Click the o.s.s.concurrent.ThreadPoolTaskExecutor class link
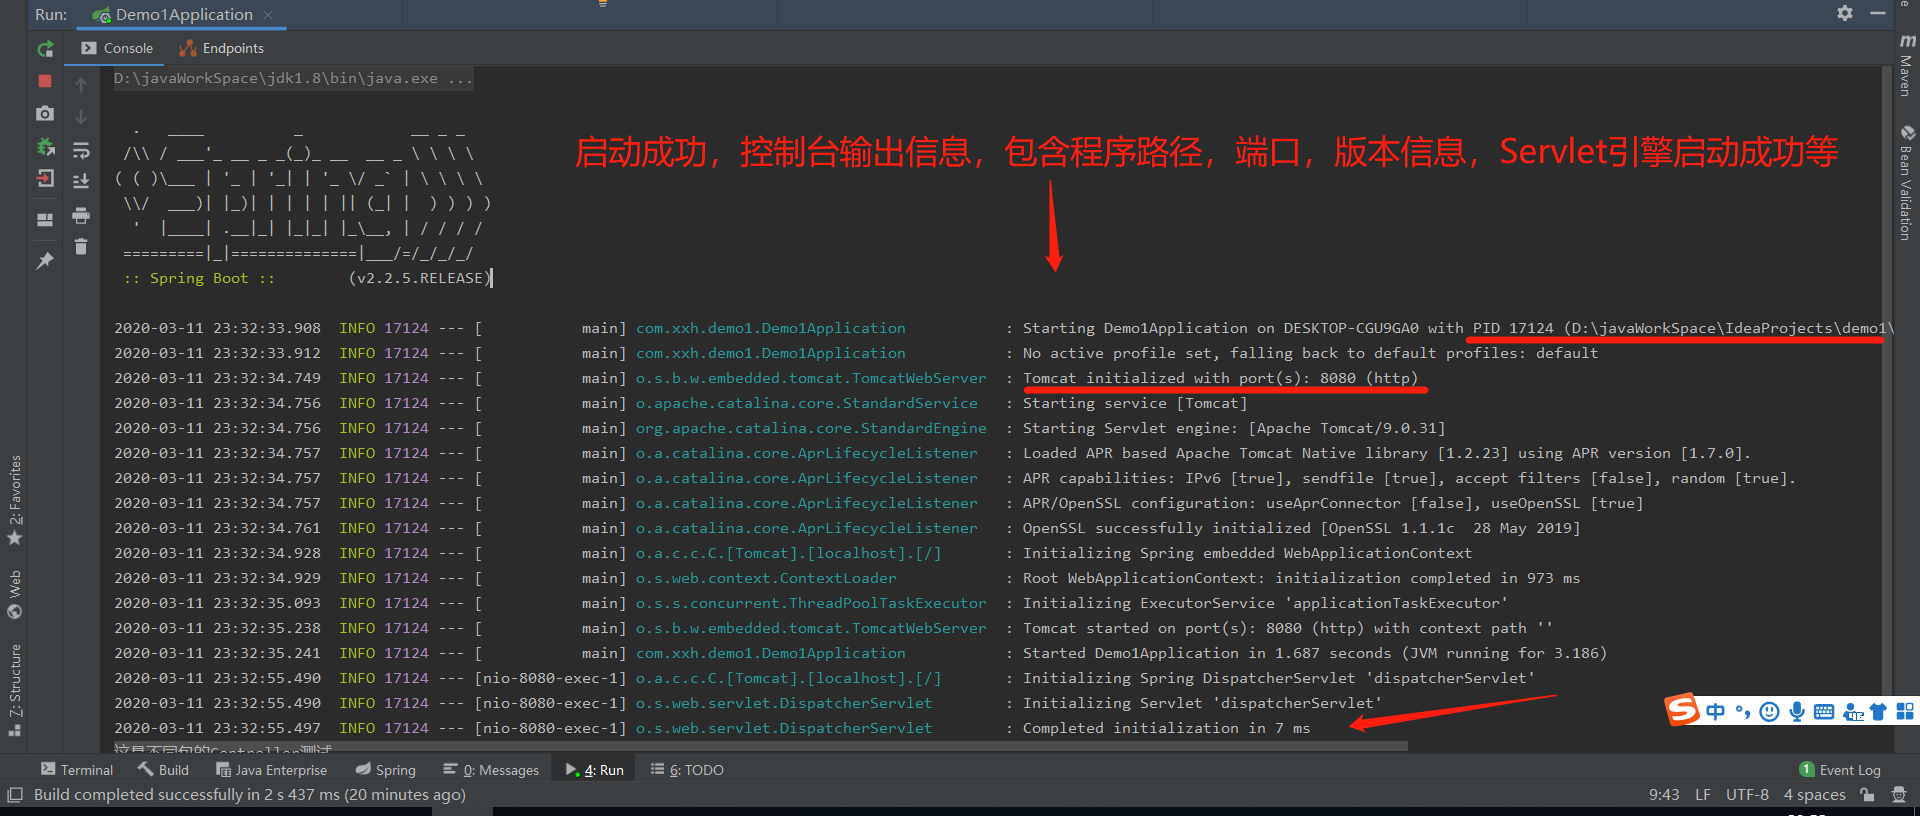 (x=811, y=603)
